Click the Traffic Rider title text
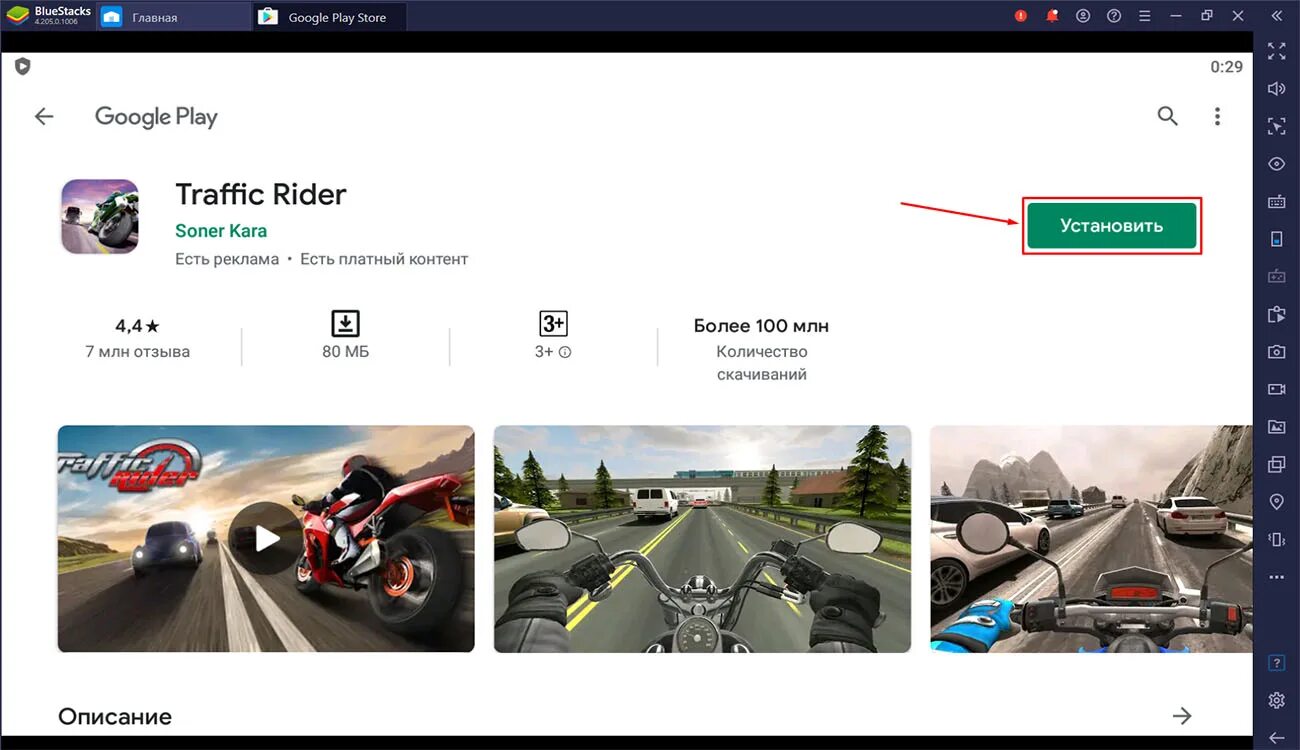The height and width of the screenshot is (750, 1300). click(x=261, y=194)
